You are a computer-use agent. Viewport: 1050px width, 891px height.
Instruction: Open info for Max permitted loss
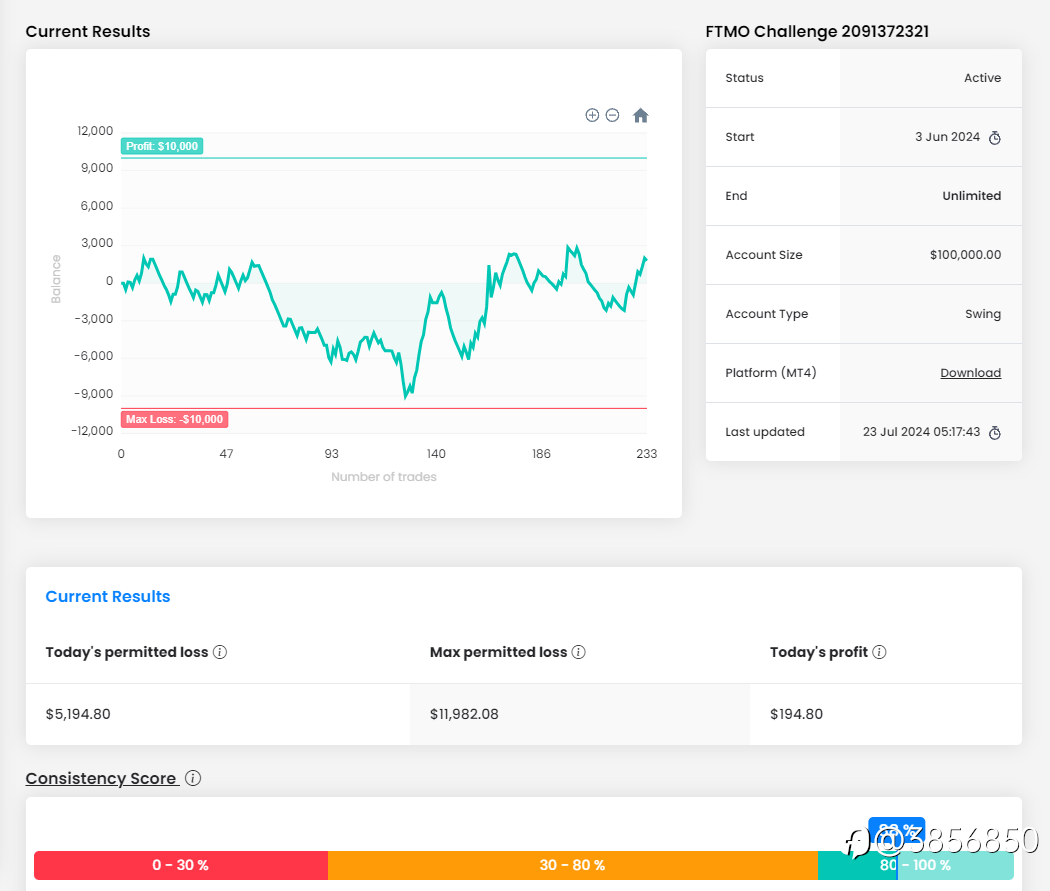click(x=579, y=652)
